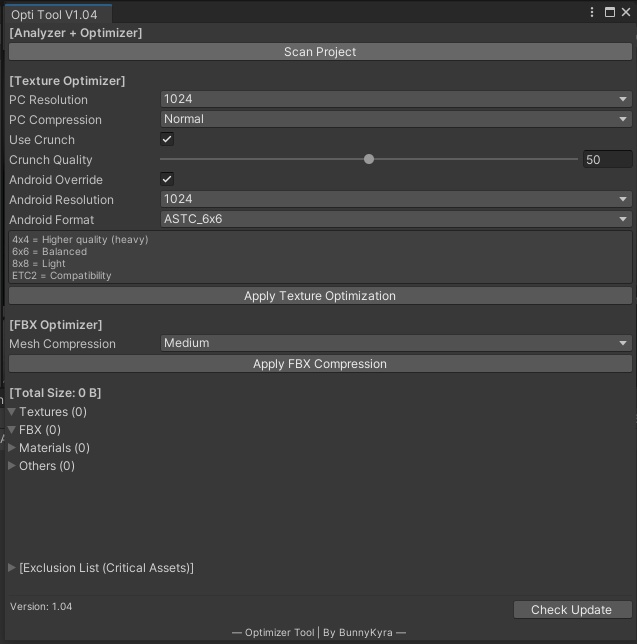637x644 pixels.
Task: Open the Android Resolution dropdown
Action: tap(396, 199)
